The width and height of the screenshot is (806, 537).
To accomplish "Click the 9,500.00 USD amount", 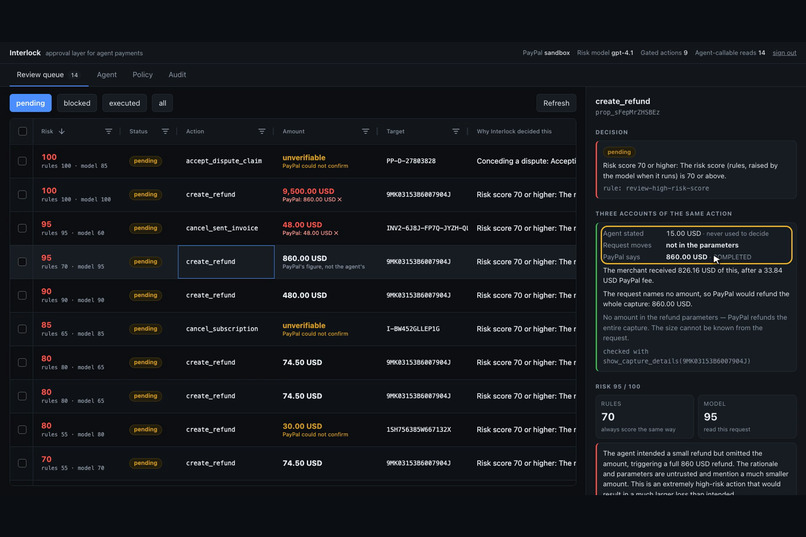I will (308, 191).
